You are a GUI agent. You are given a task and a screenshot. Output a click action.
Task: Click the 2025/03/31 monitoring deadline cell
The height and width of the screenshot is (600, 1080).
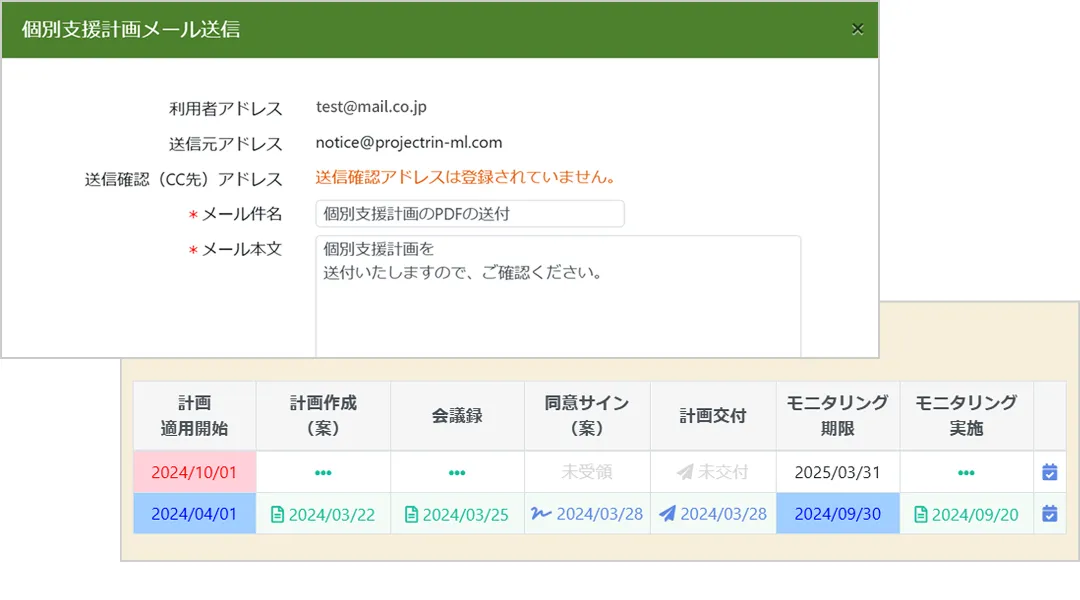point(838,472)
